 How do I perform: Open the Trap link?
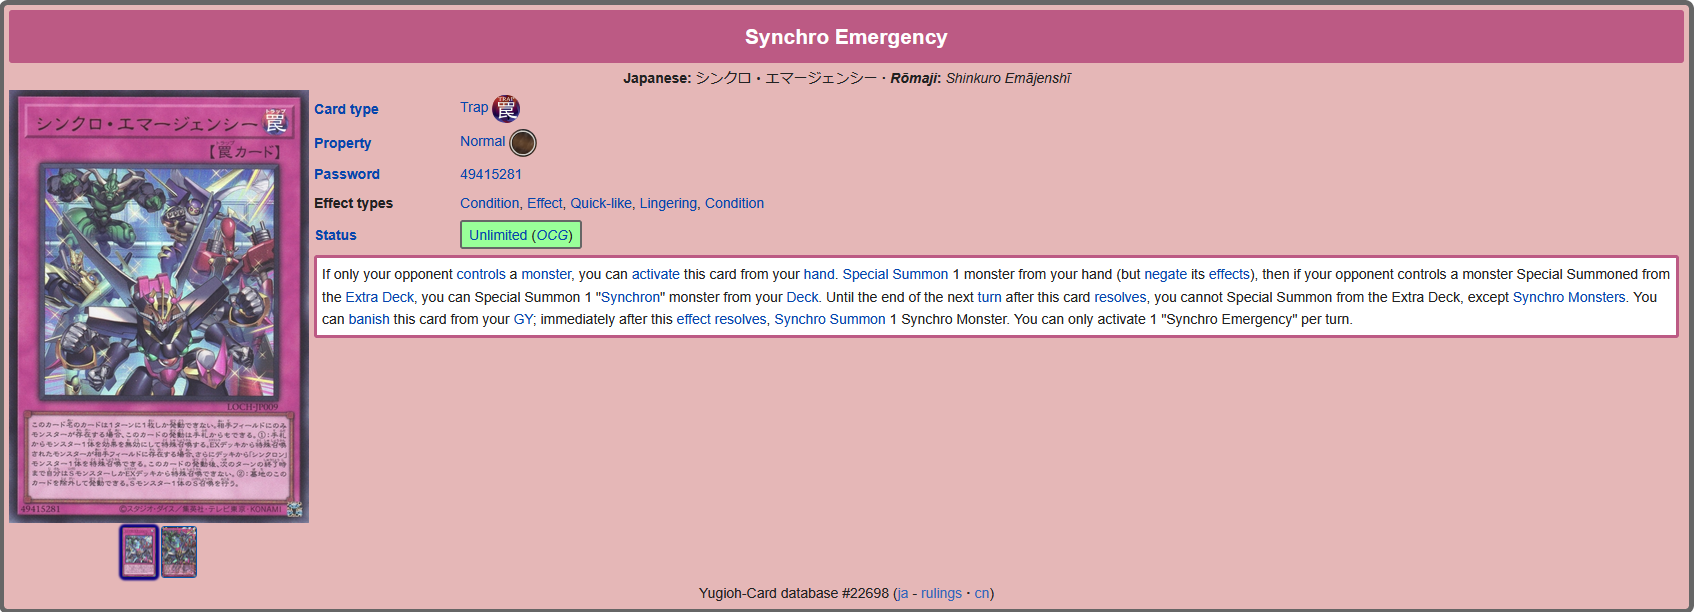(x=474, y=107)
